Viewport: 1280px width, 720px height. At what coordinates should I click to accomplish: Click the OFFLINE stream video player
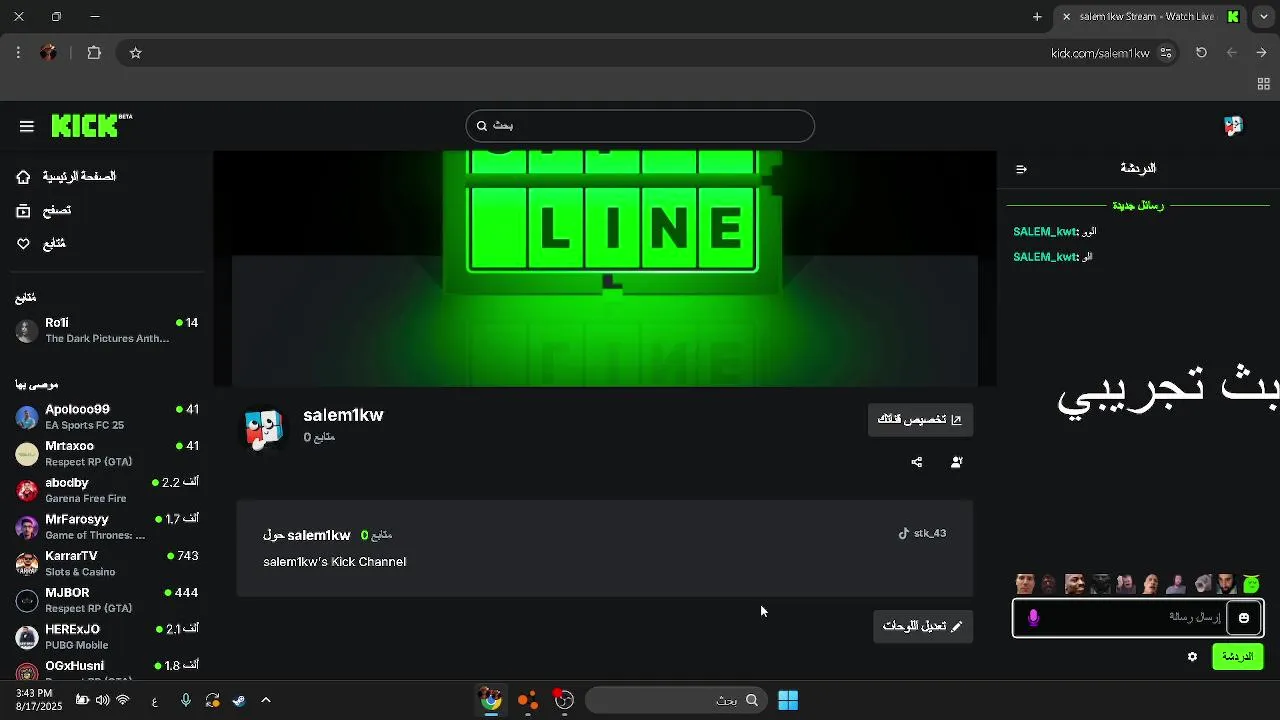tap(605, 268)
